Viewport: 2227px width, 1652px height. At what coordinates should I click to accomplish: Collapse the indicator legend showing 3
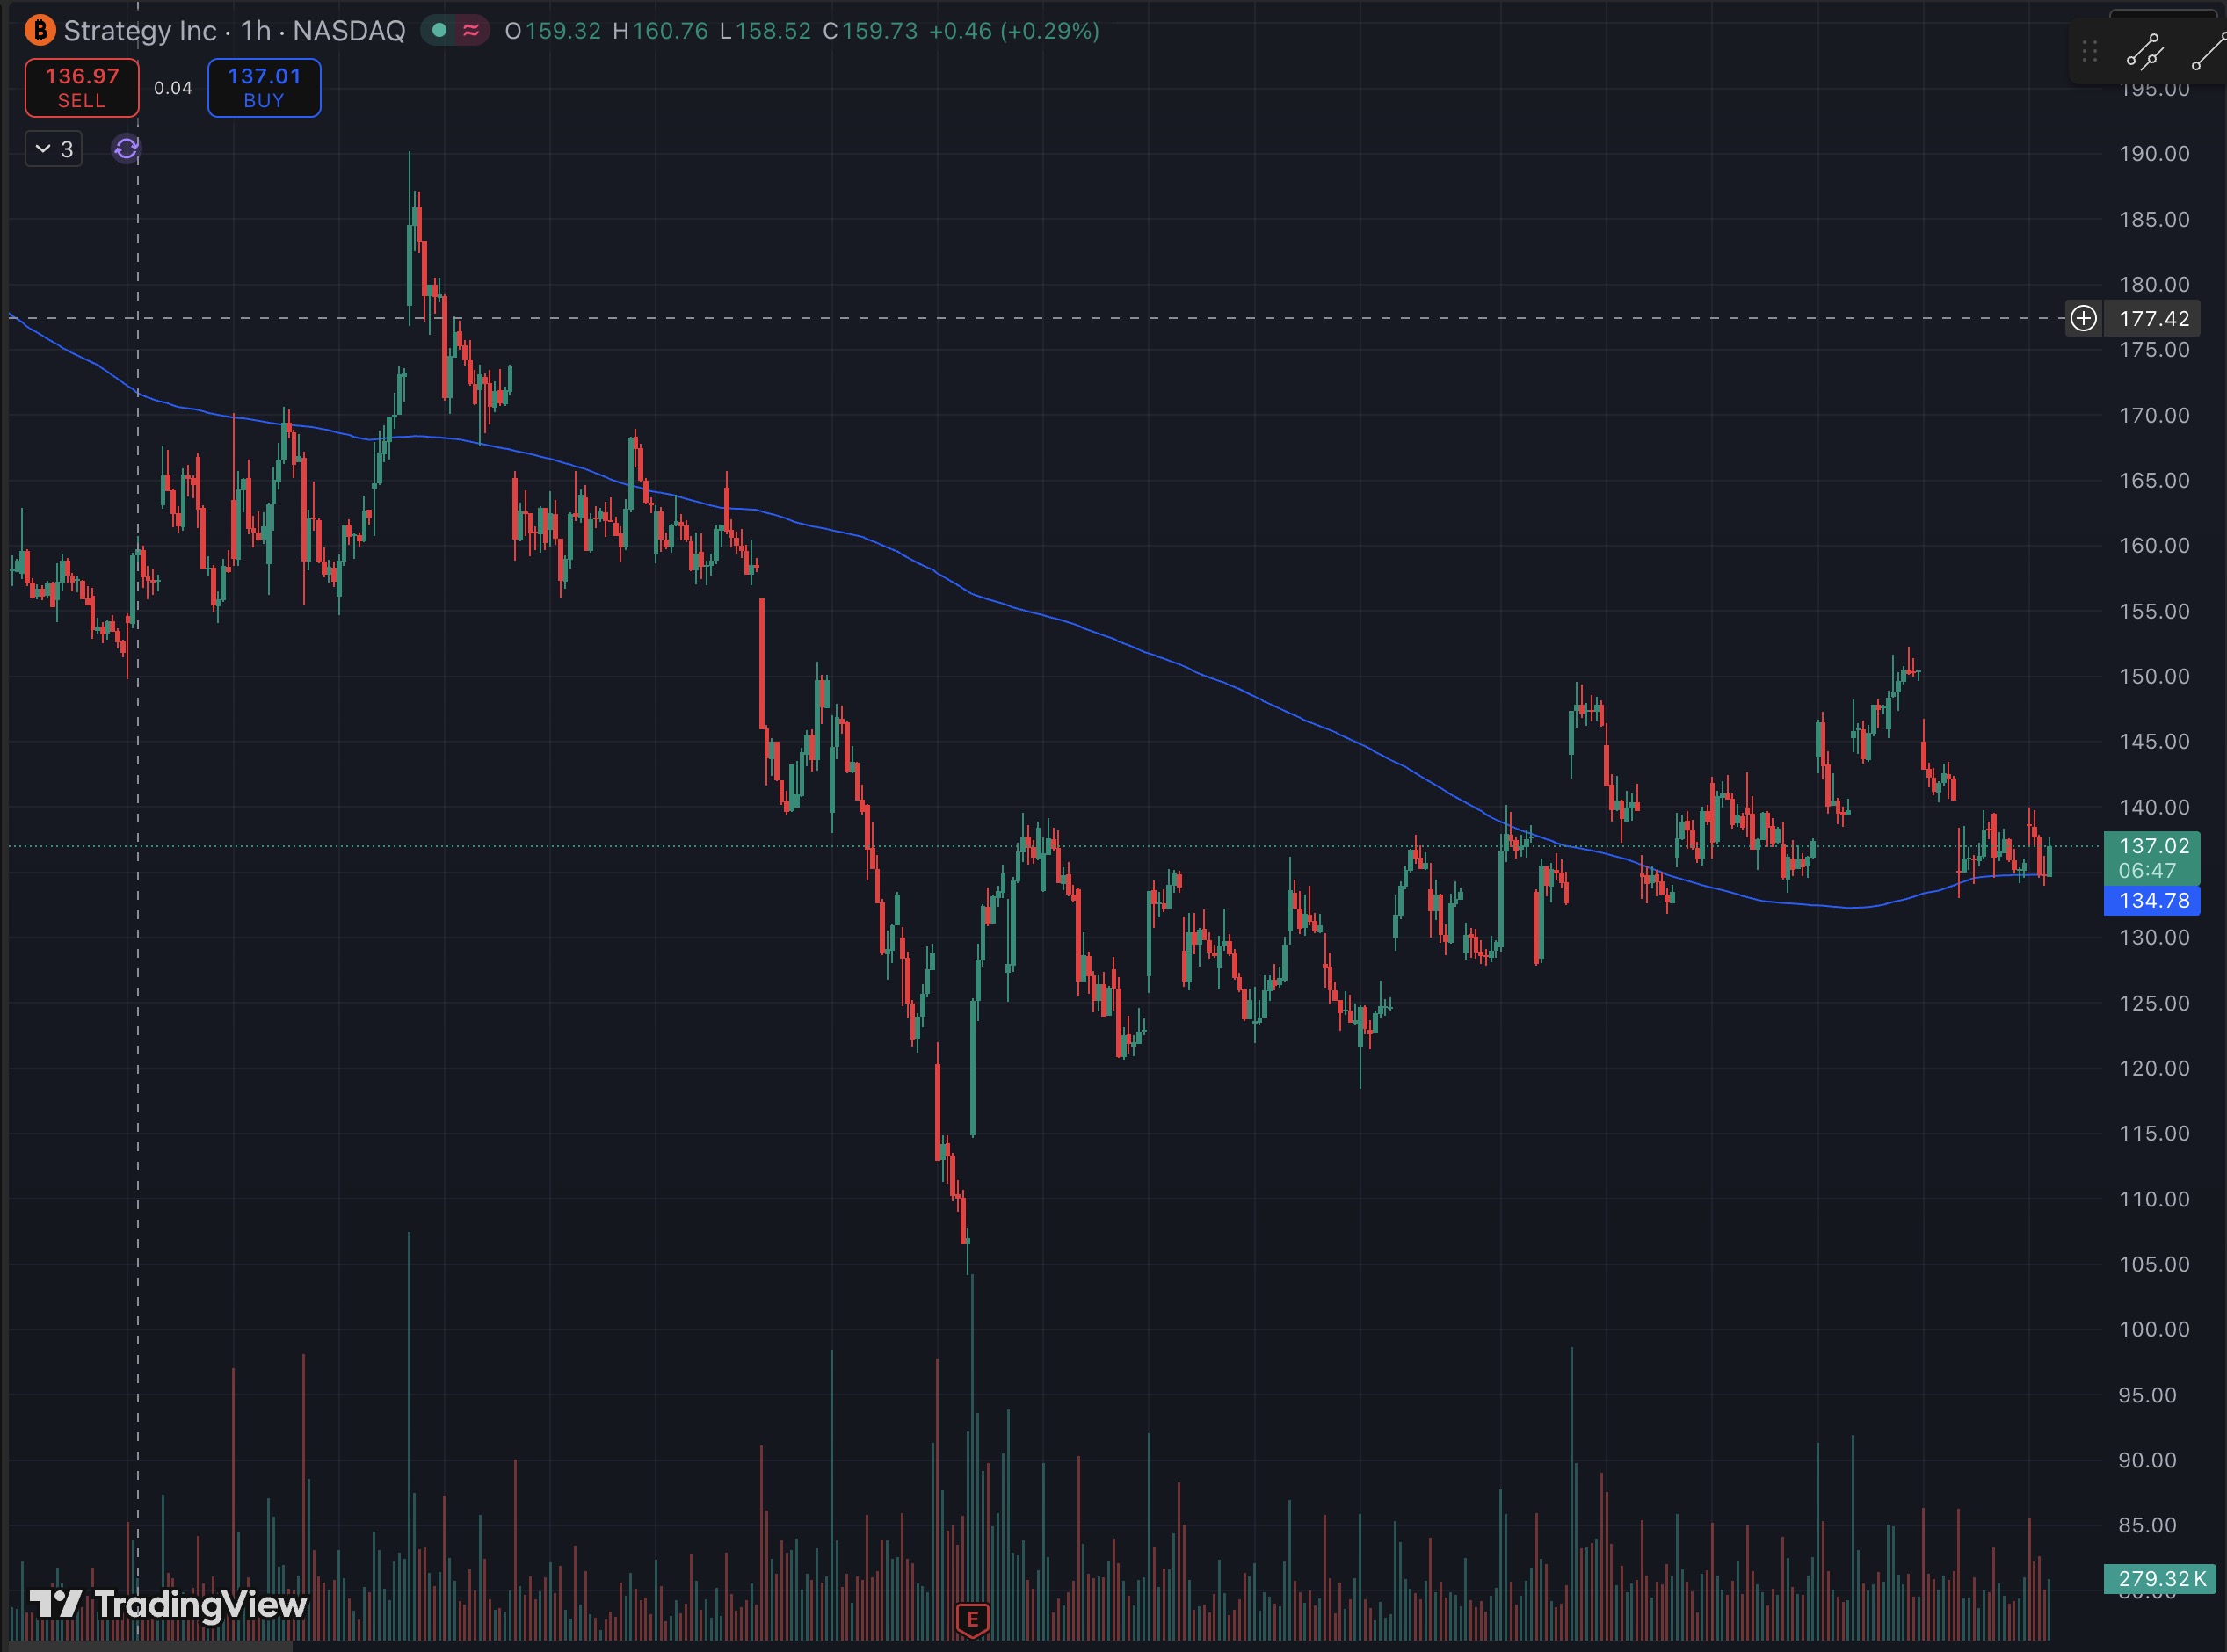(53, 149)
